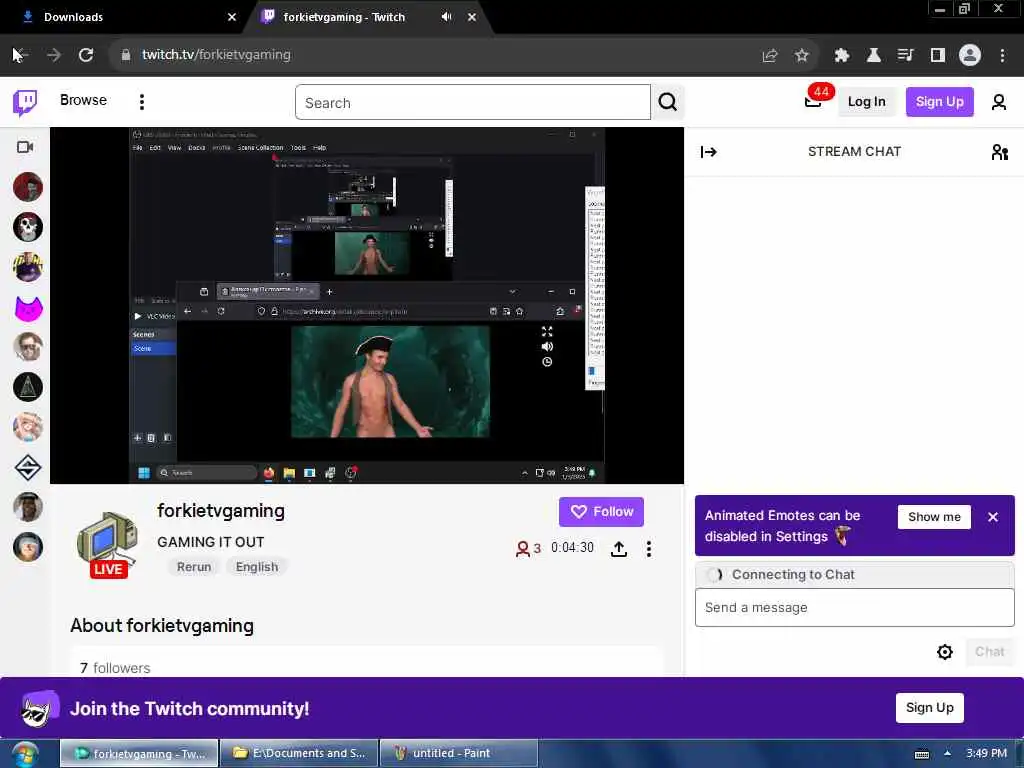Click the Twitch logo home icon
1024x768 pixels.
pos(25,102)
